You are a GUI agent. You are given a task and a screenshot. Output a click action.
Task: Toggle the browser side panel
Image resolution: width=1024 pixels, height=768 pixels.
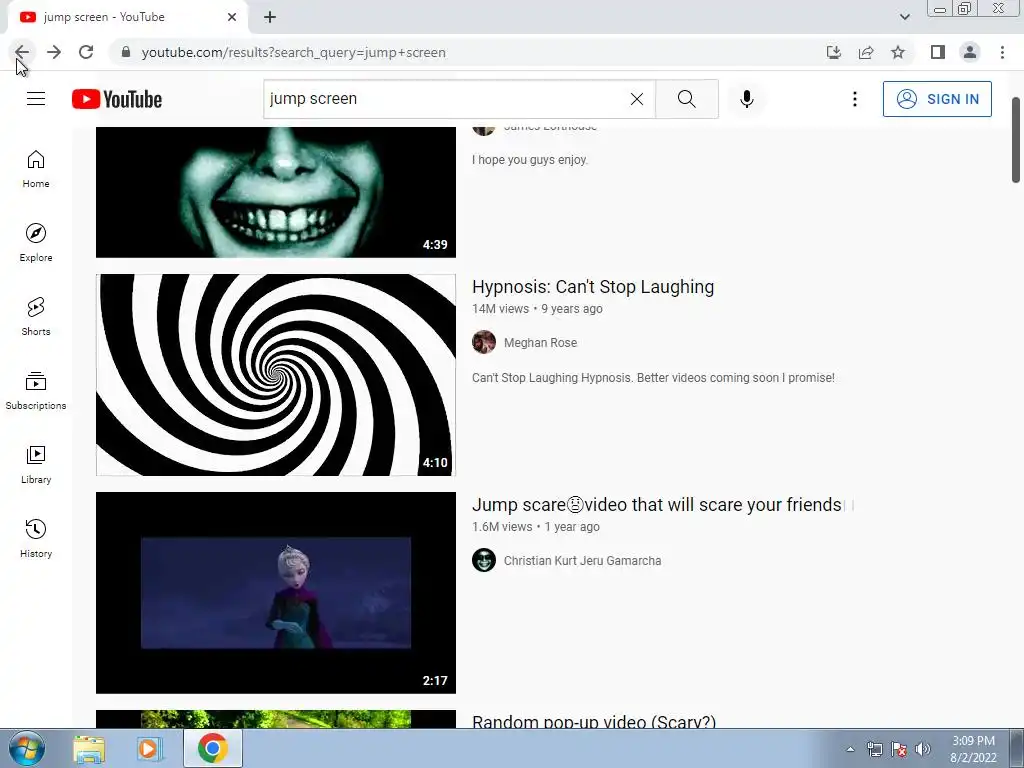click(x=938, y=52)
